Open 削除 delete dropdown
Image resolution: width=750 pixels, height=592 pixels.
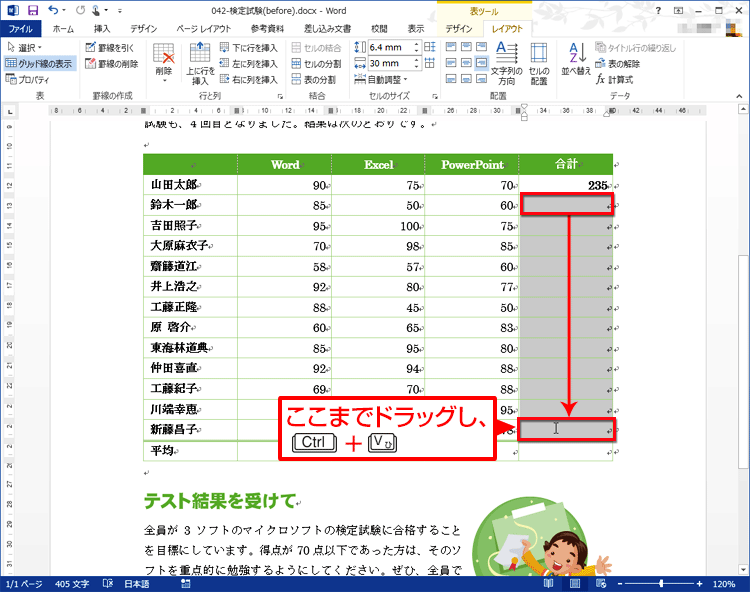click(164, 64)
